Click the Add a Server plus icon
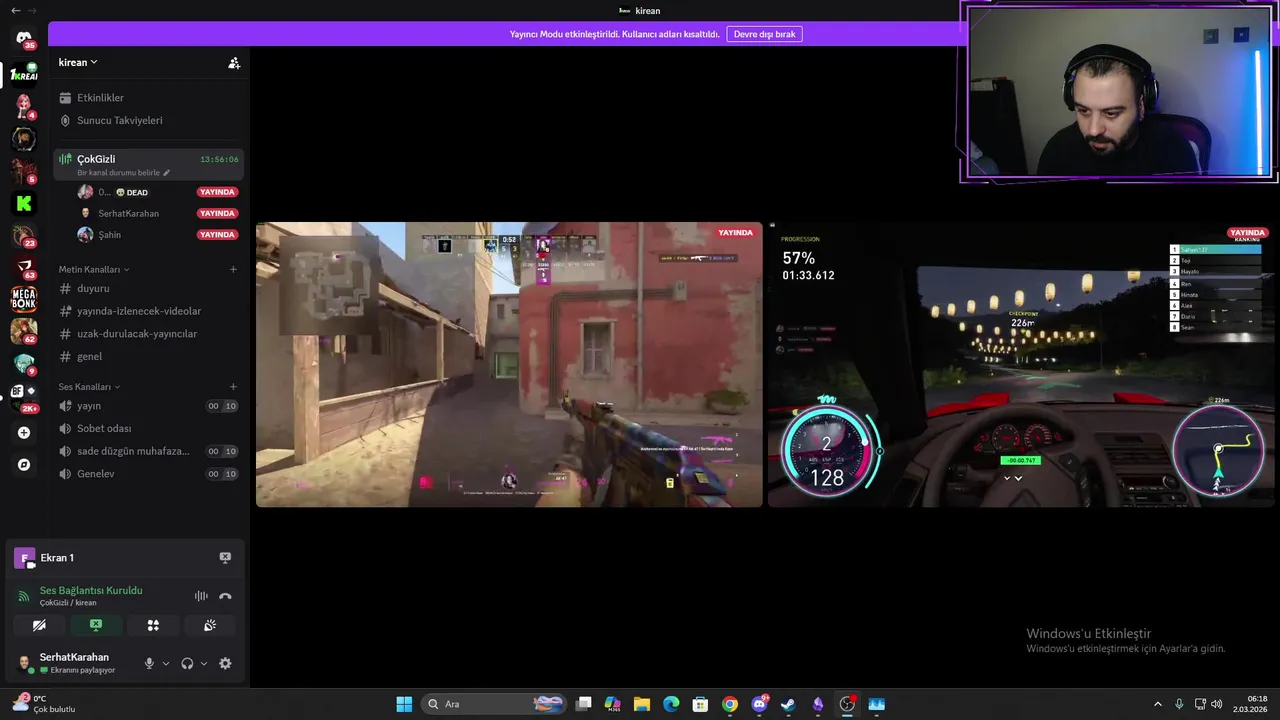Image resolution: width=1280 pixels, height=720 pixels. (24, 433)
